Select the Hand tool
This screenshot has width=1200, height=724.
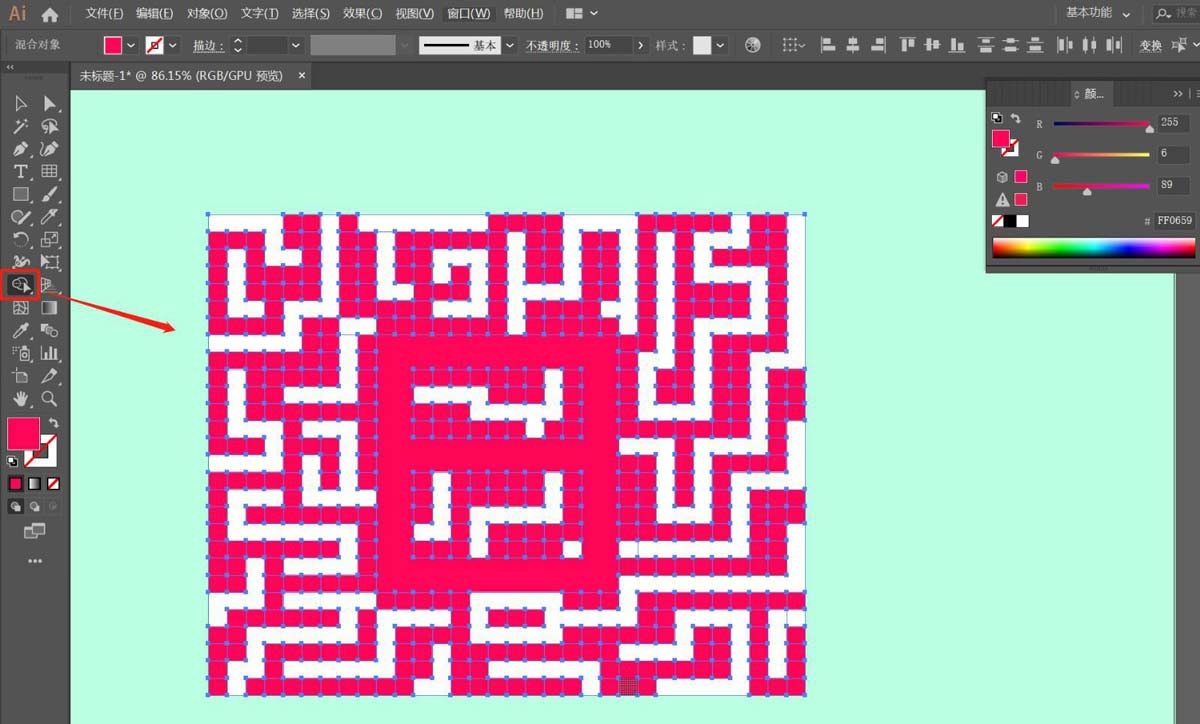coord(20,398)
